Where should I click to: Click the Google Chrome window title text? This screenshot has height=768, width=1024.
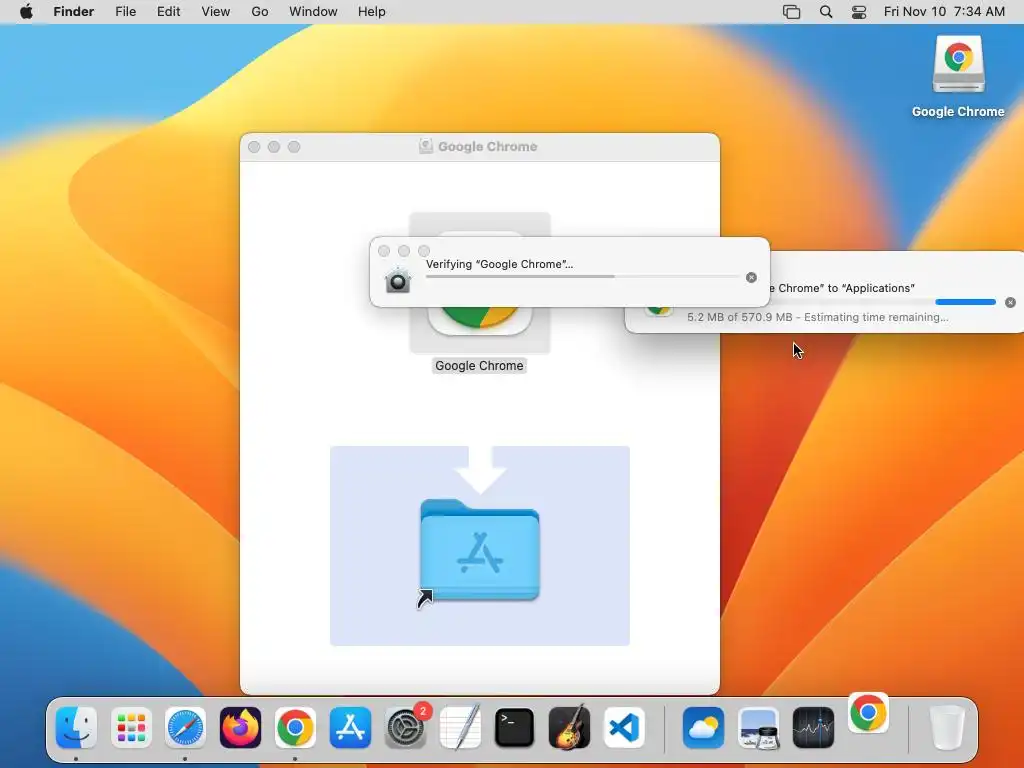487,146
